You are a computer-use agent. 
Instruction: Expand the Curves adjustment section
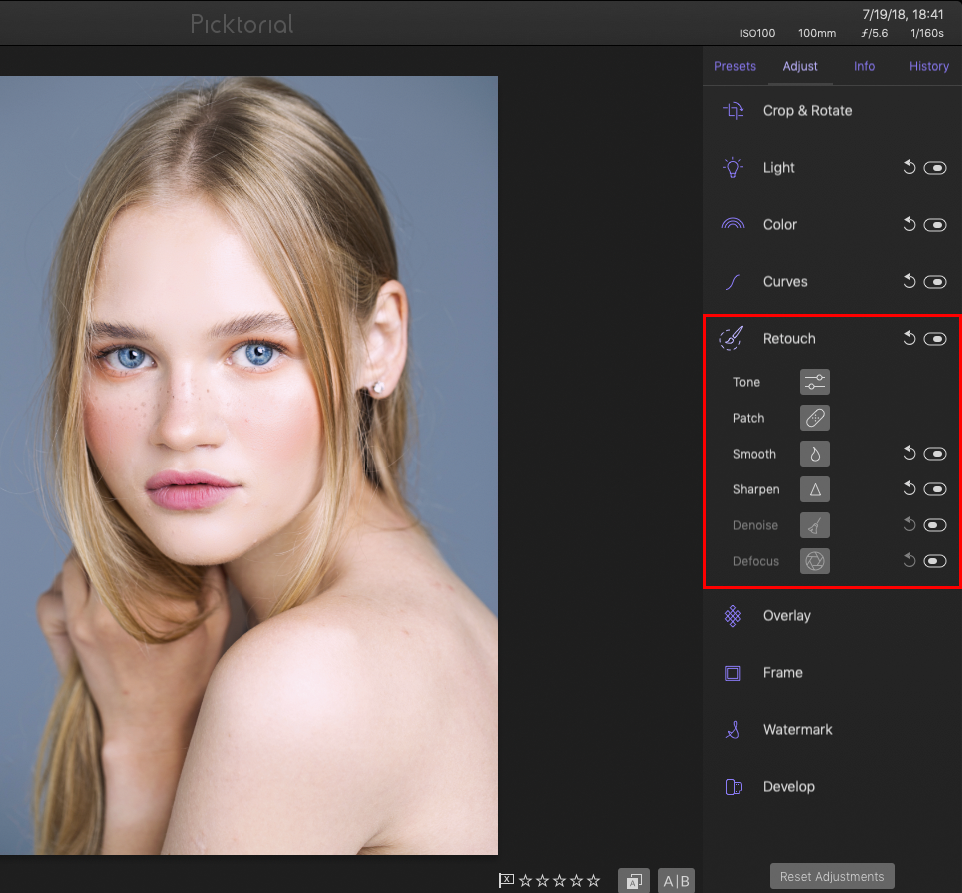click(787, 281)
